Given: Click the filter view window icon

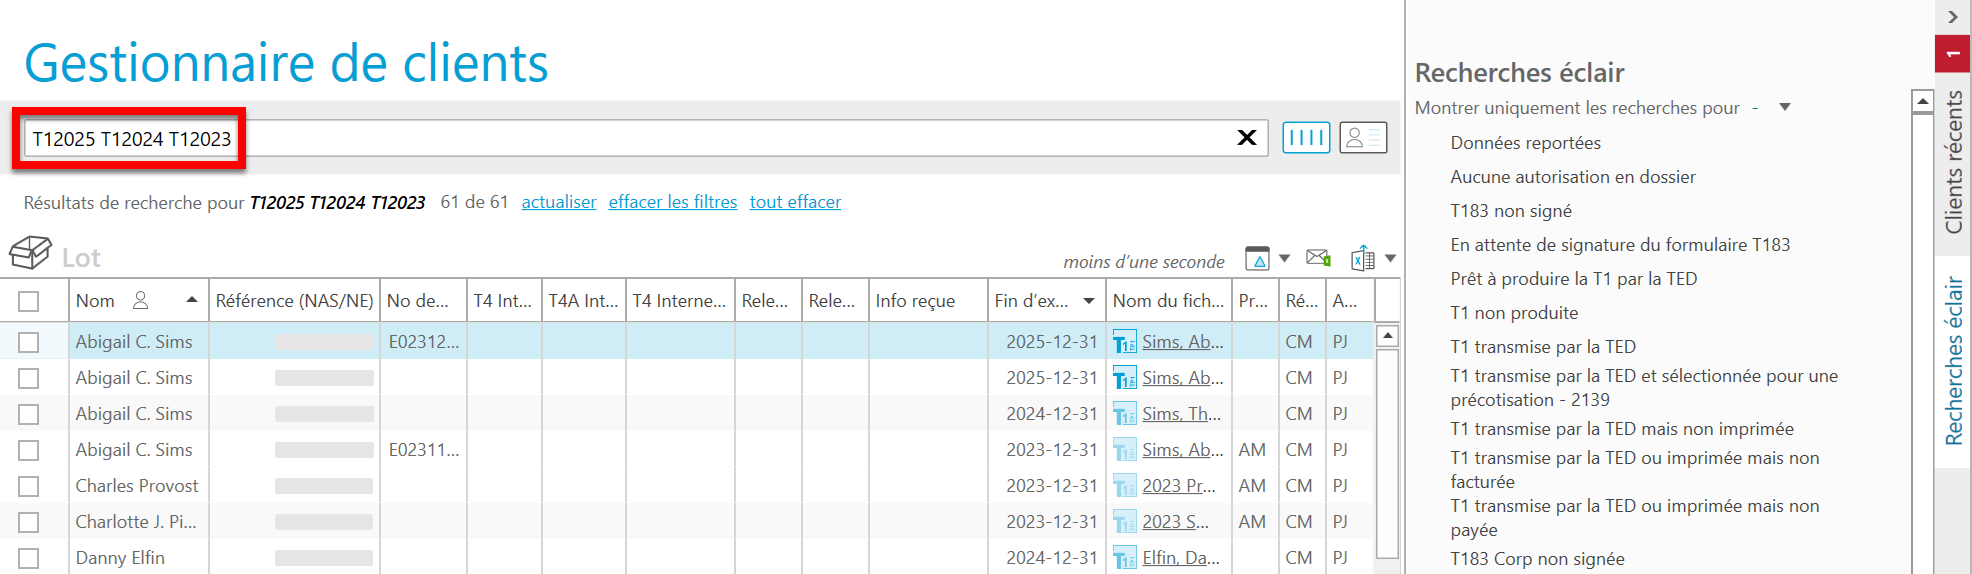Looking at the screenshot, I should (1257, 259).
